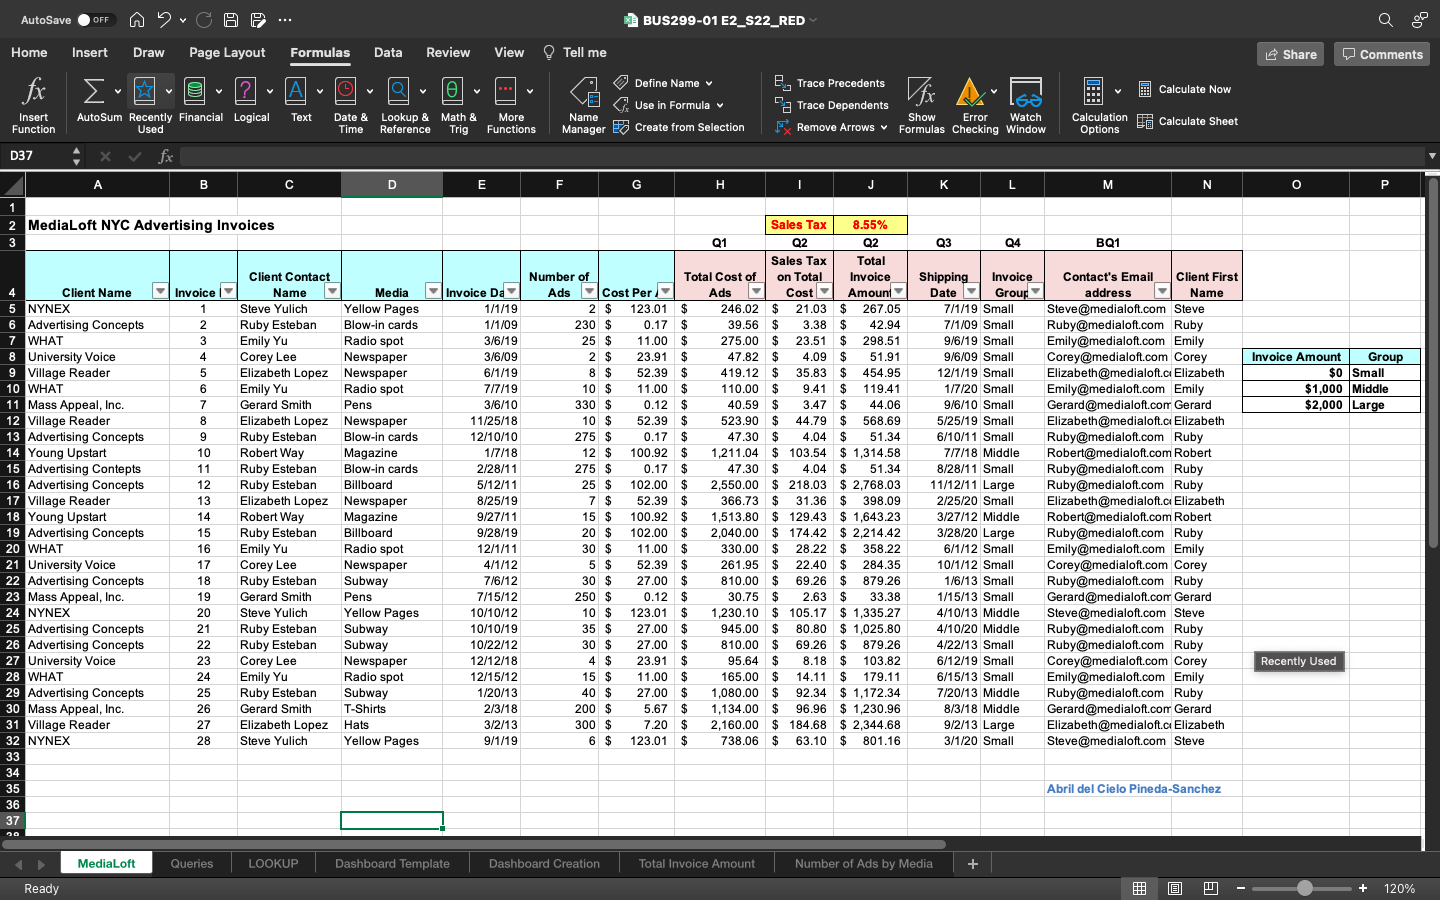The width and height of the screenshot is (1440, 900).
Task: Click the vertical scrollbar thumb
Action: (x=1432, y=362)
